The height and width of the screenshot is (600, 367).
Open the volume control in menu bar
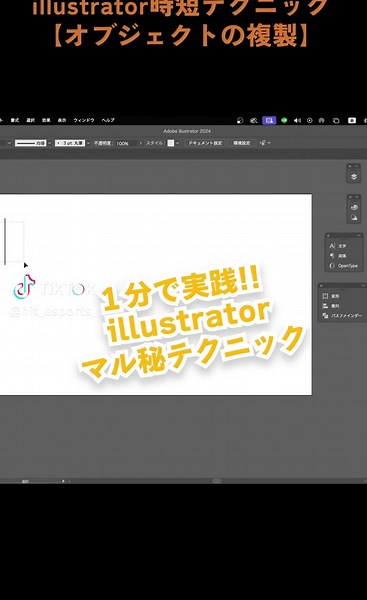point(297,120)
